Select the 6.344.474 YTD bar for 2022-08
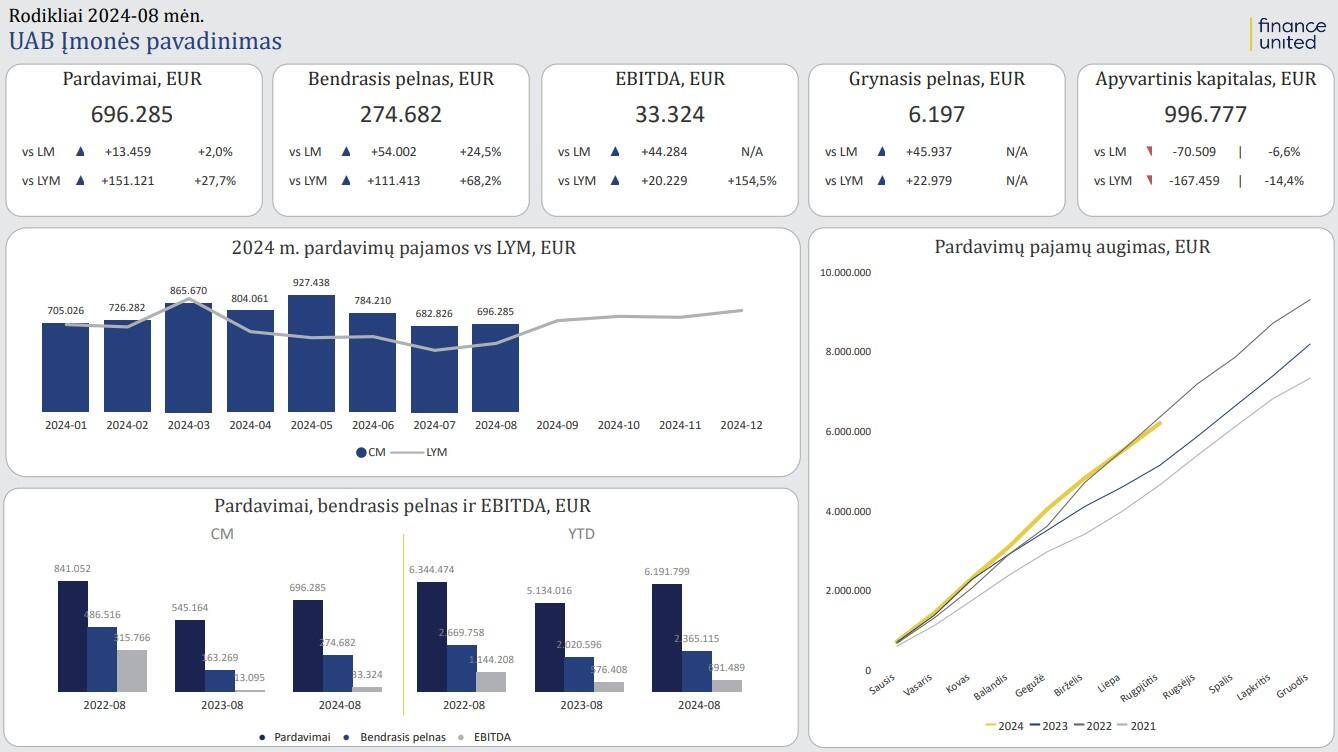 [431, 637]
